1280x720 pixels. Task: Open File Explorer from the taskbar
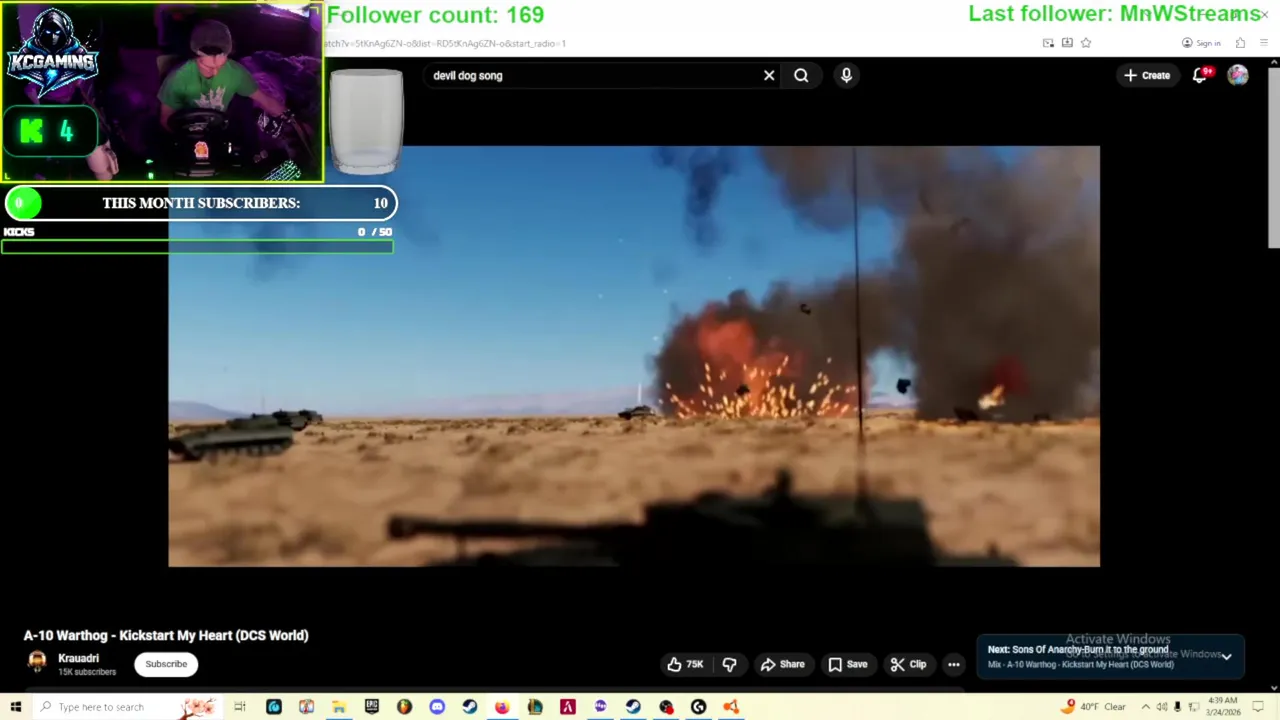339,707
